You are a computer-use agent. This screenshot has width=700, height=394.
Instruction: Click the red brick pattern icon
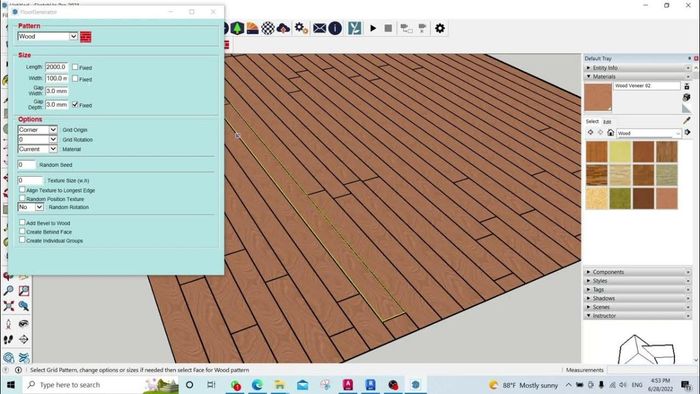(86, 37)
